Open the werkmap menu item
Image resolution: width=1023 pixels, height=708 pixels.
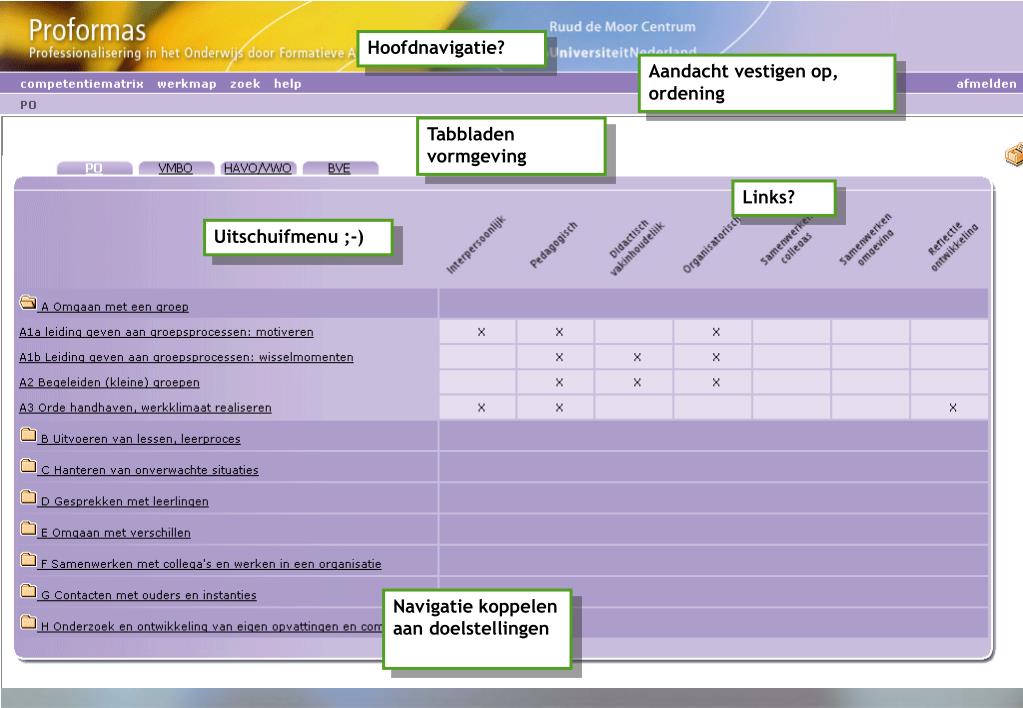click(187, 84)
